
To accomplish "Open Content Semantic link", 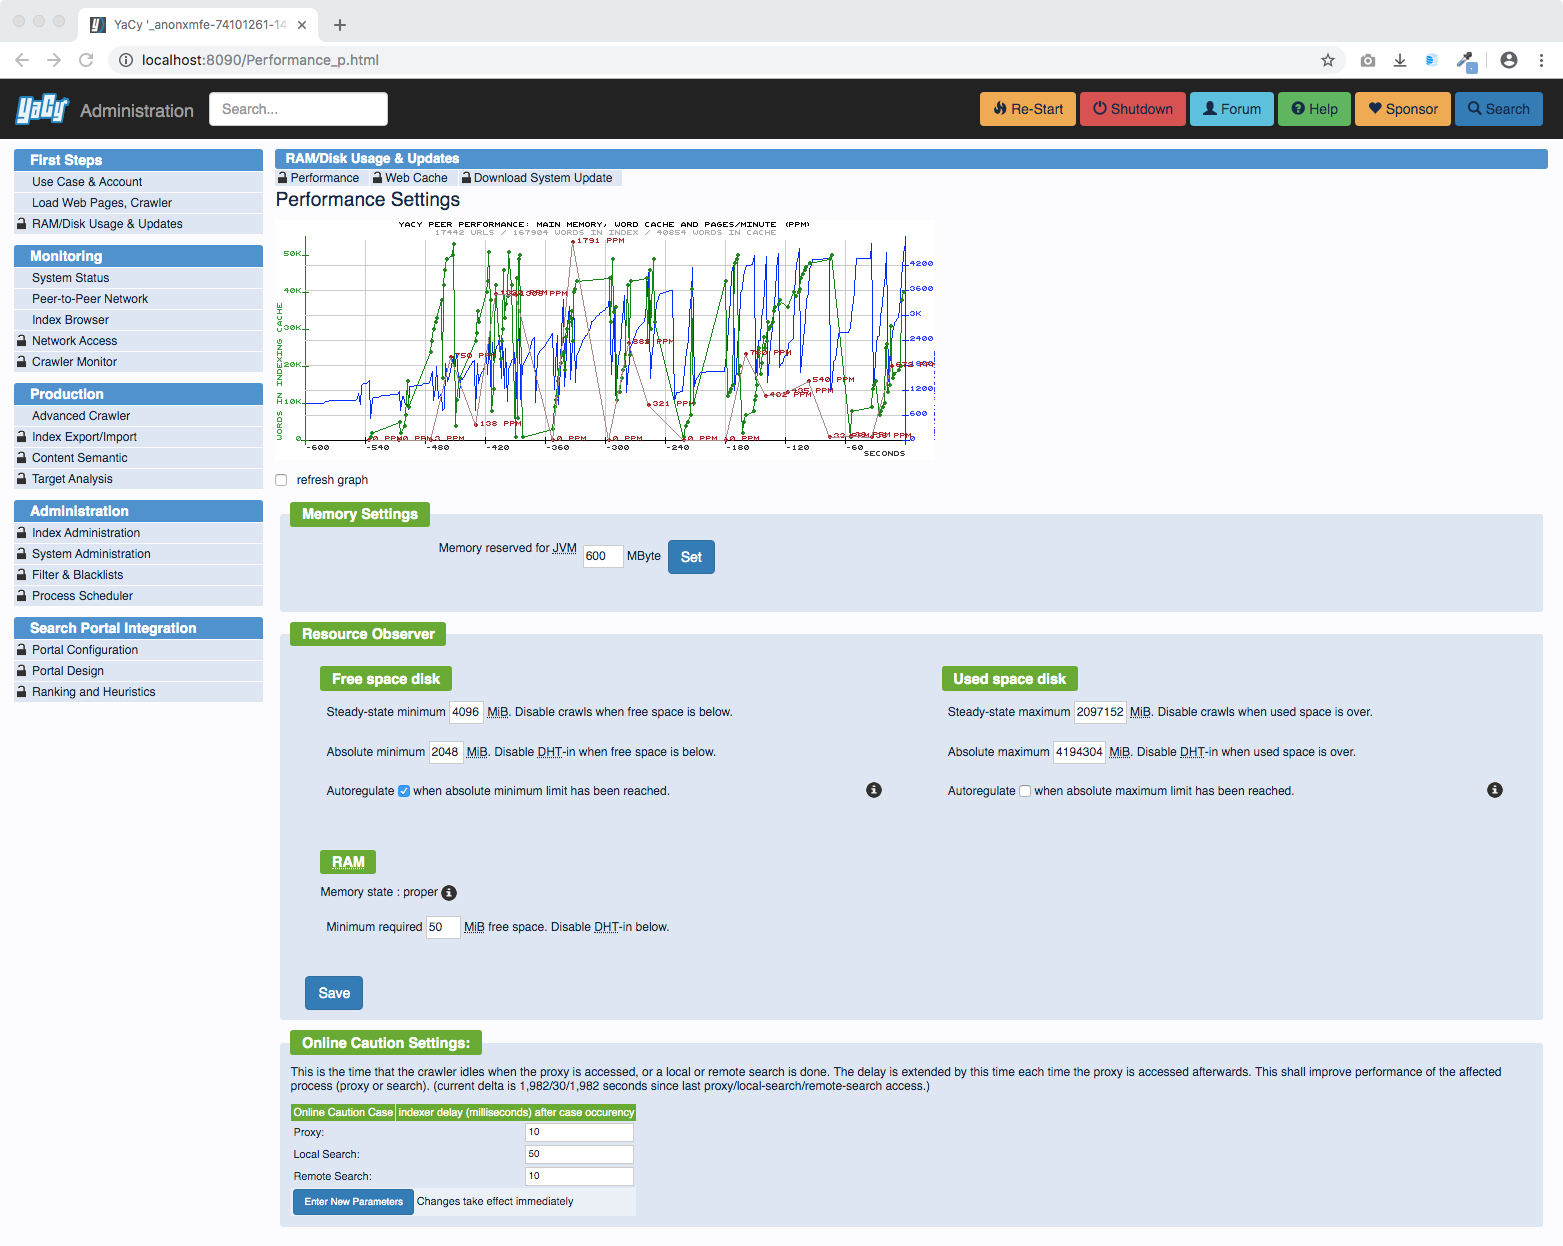I will pos(138,458).
